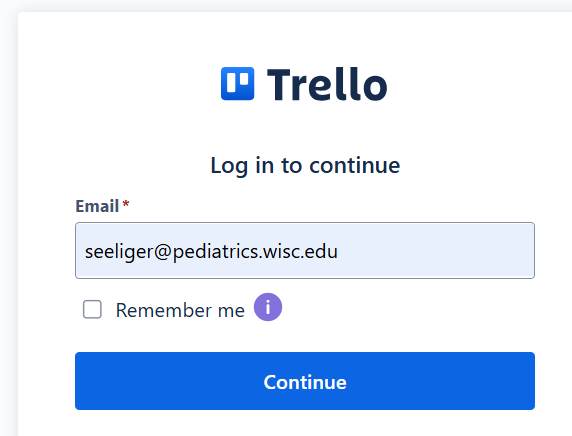572x436 pixels.
Task: Click the white letter i in info icon
Action: coord(268,307)
